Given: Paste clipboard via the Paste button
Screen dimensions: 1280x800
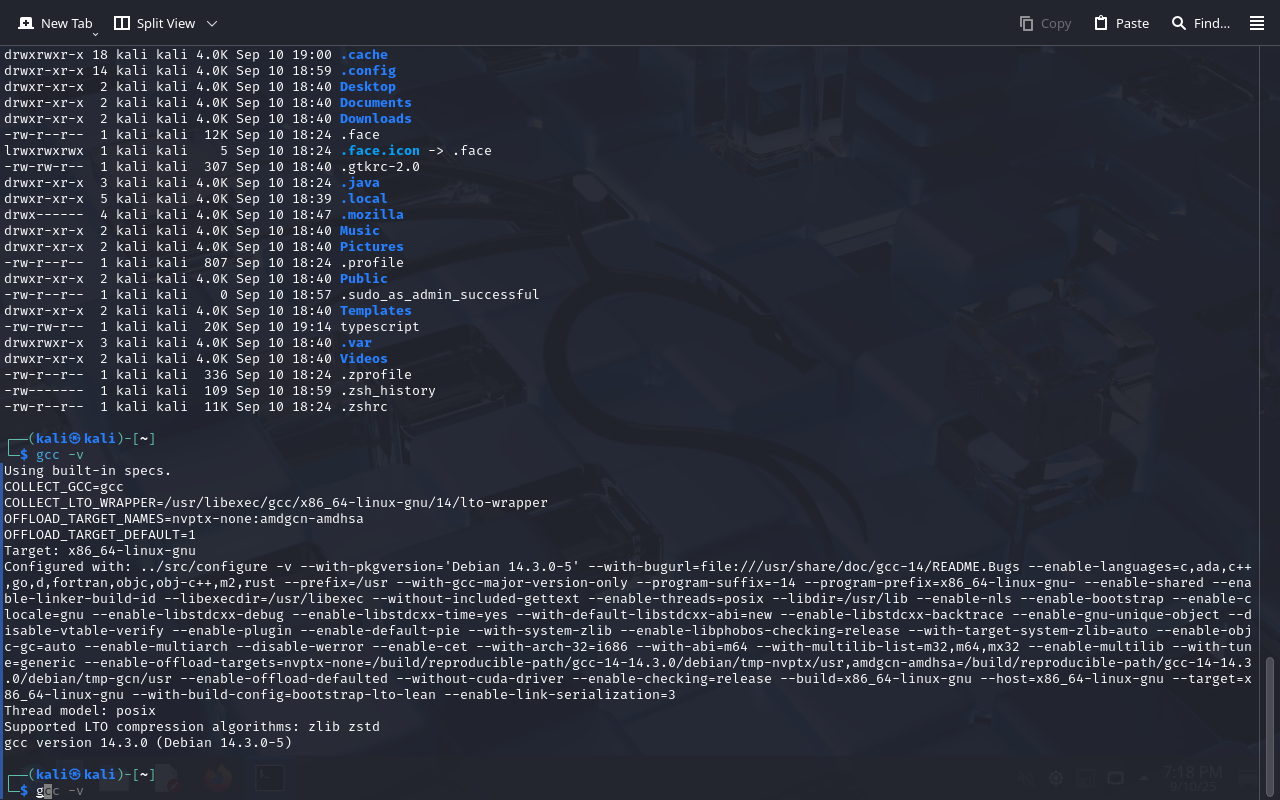Looking at the screenshot, I should click(1121, 23).
